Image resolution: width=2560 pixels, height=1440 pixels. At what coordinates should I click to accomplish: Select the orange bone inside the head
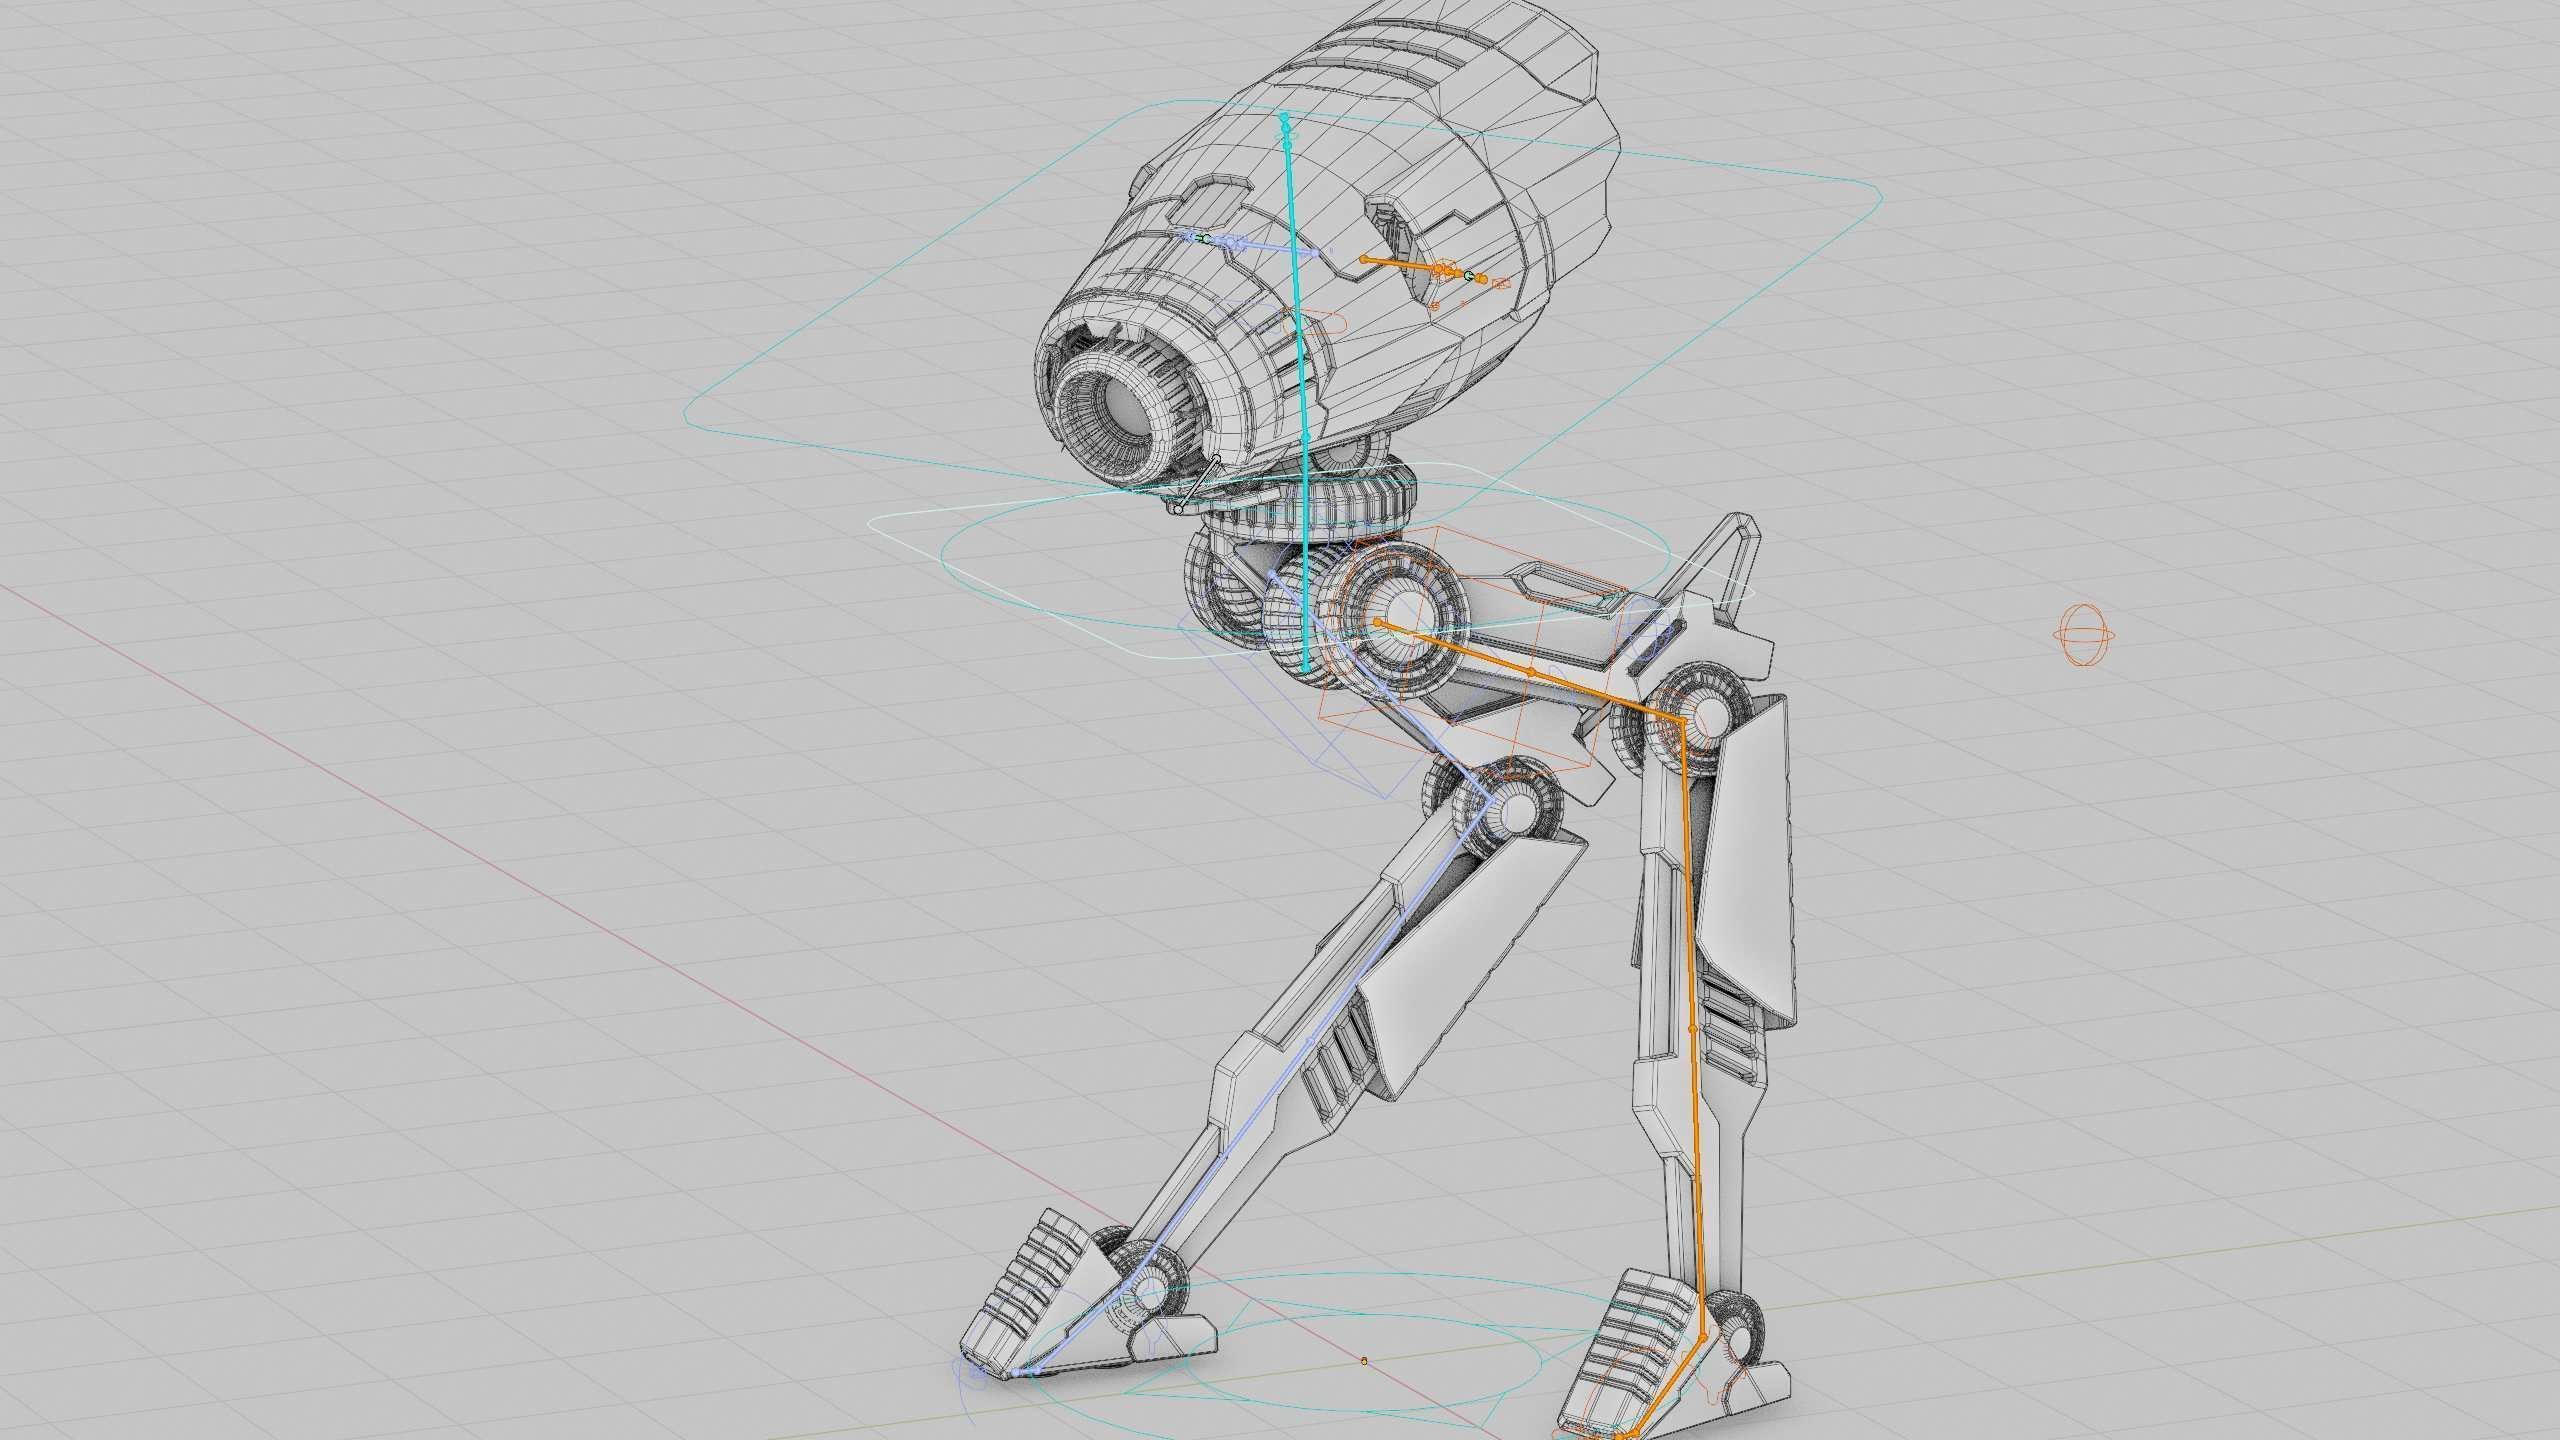coord(1423,268)
